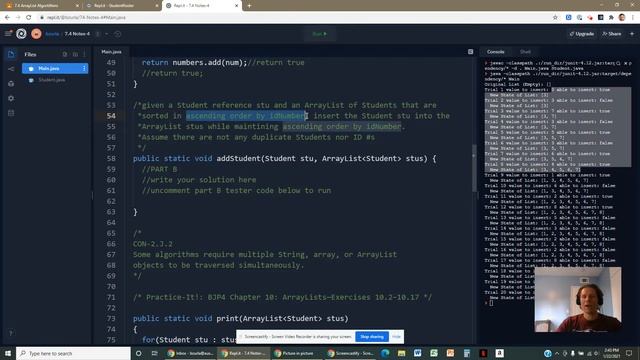The image size is (640, 360).
Task: Open the Settings gear in the sidebar
Action: click(11, 98)
